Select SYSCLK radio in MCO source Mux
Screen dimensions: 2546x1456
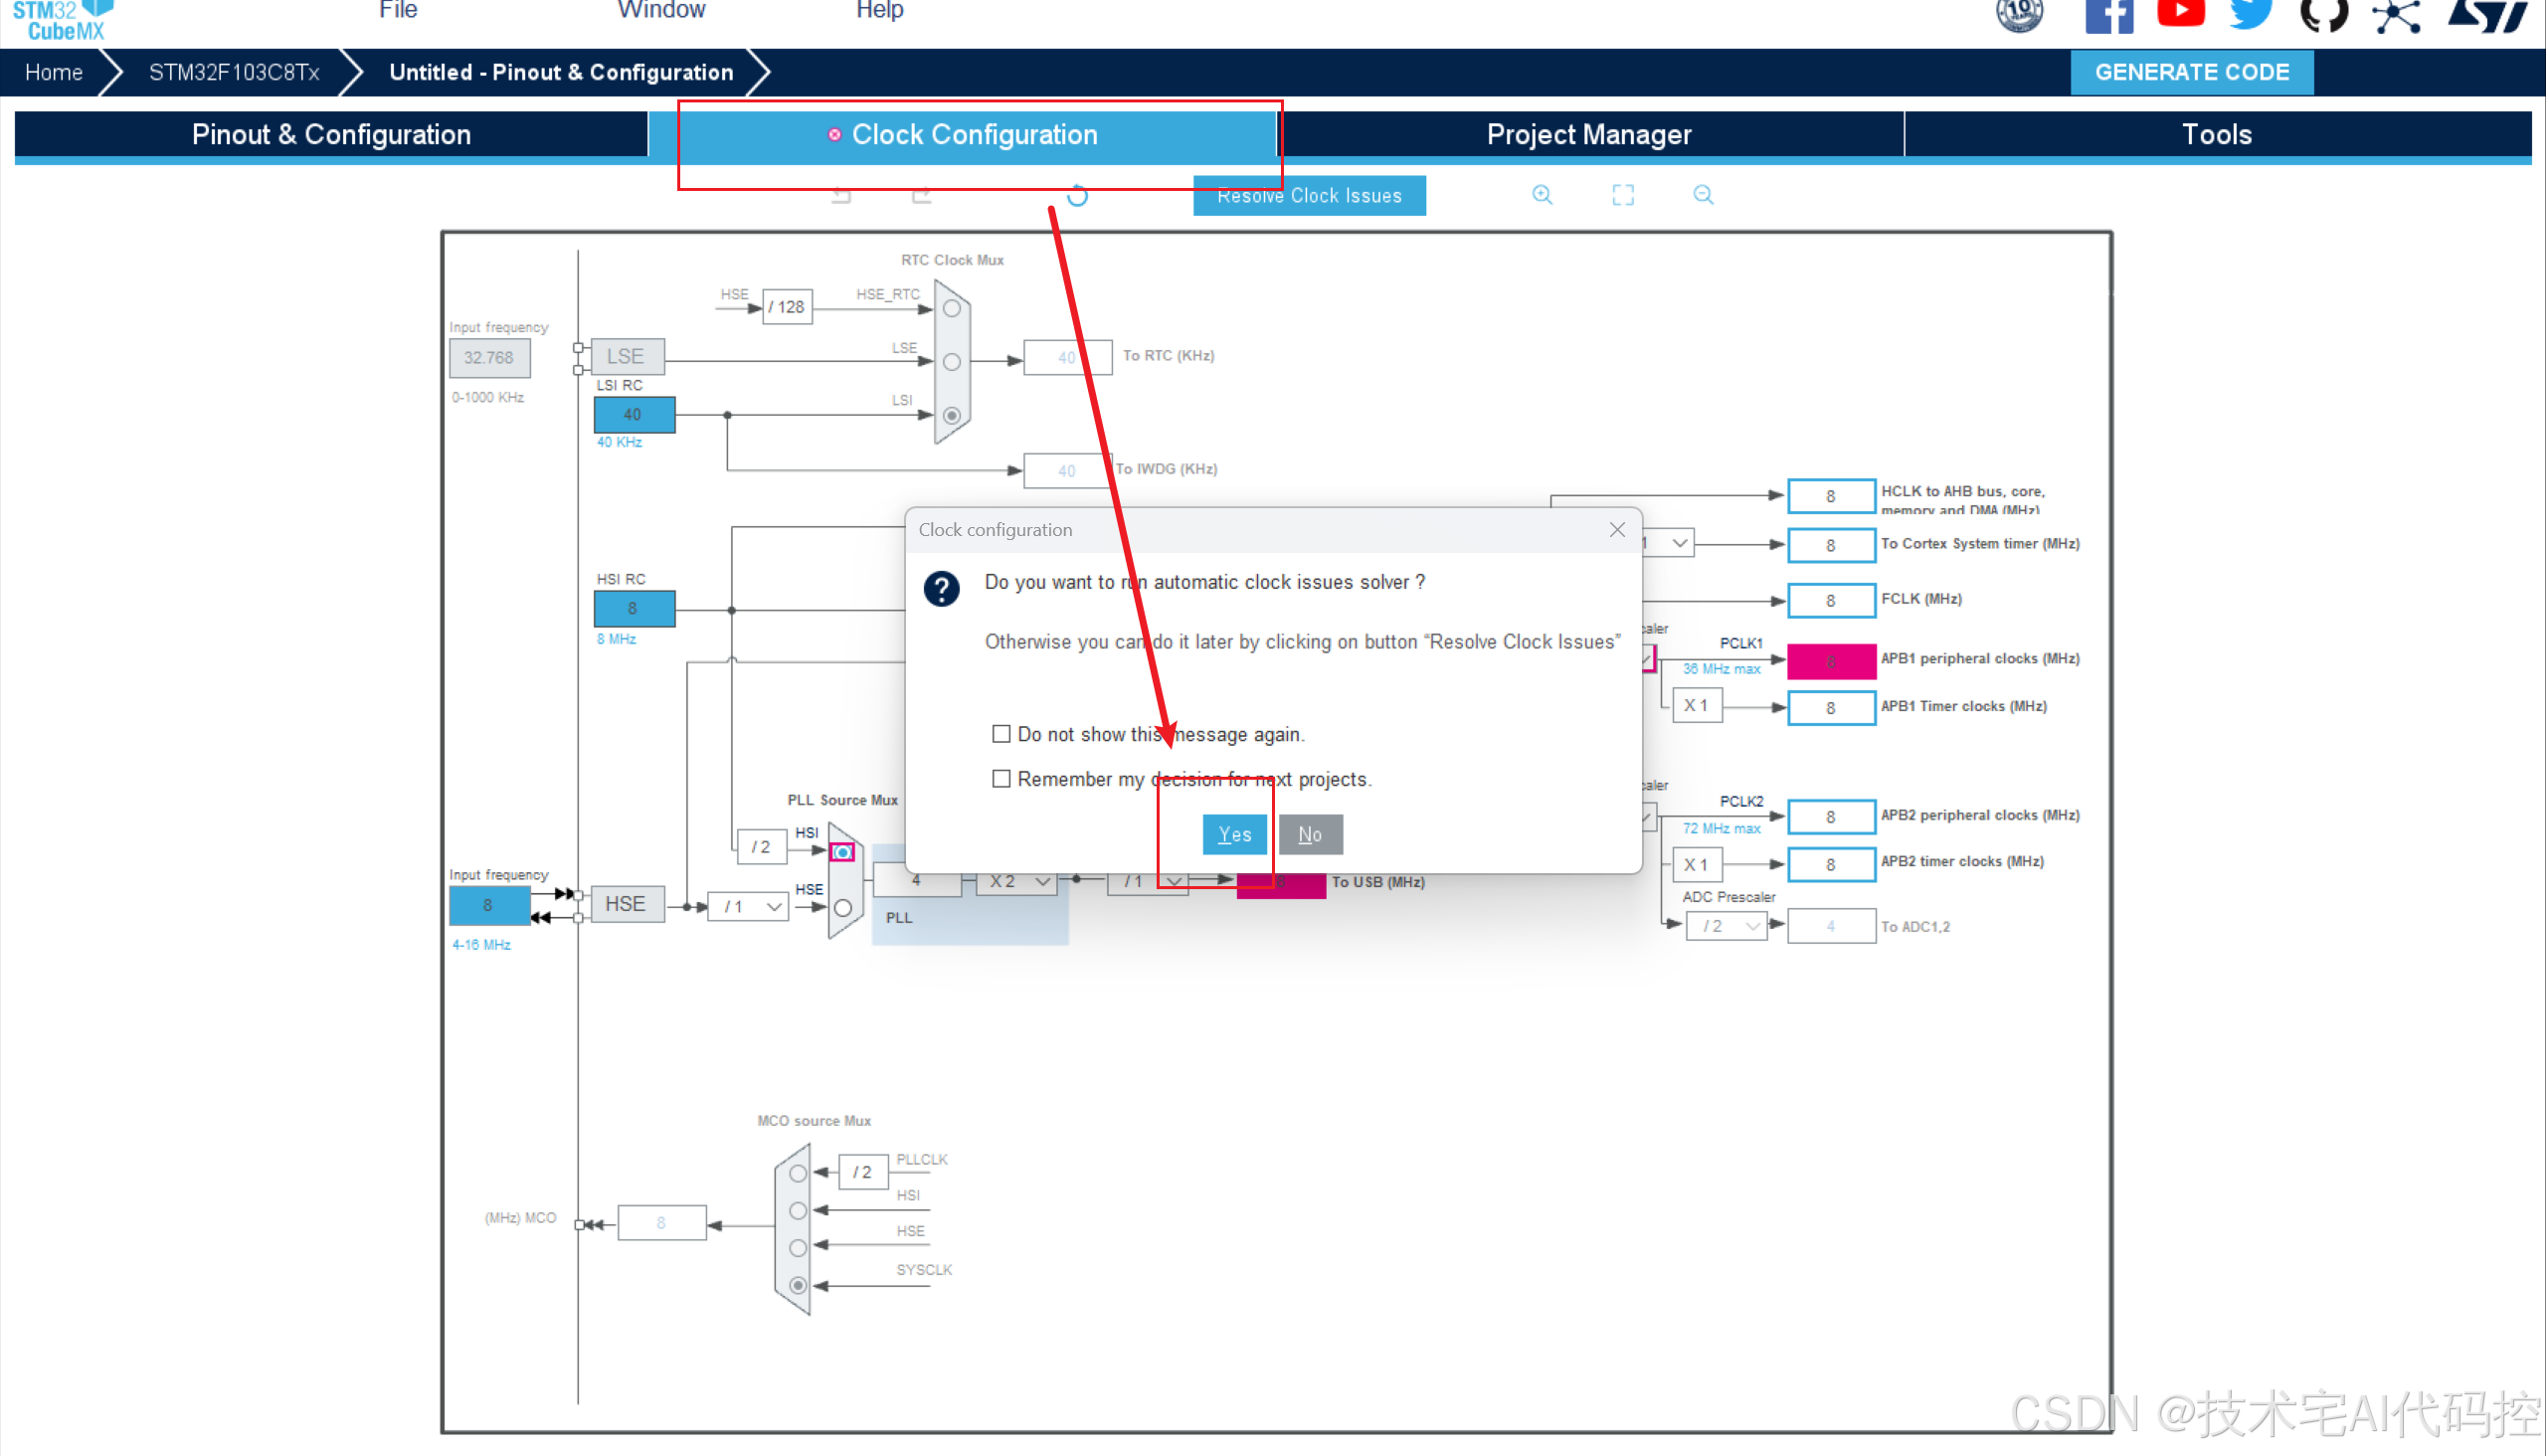coord(798,1285)
